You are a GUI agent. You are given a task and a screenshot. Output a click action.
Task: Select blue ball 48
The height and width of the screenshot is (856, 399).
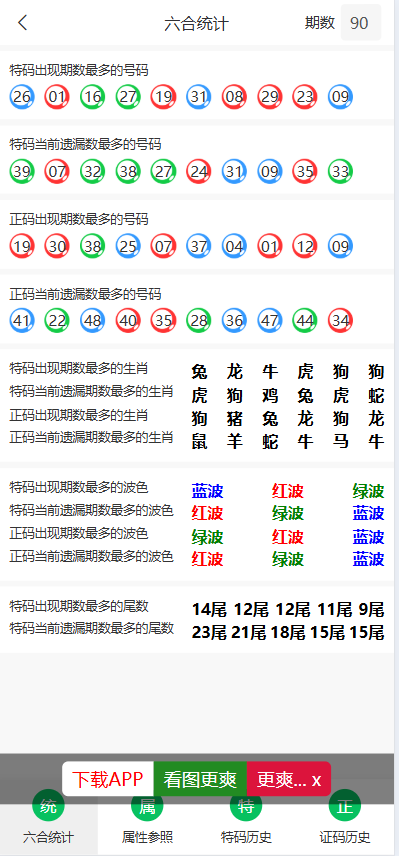93,321
